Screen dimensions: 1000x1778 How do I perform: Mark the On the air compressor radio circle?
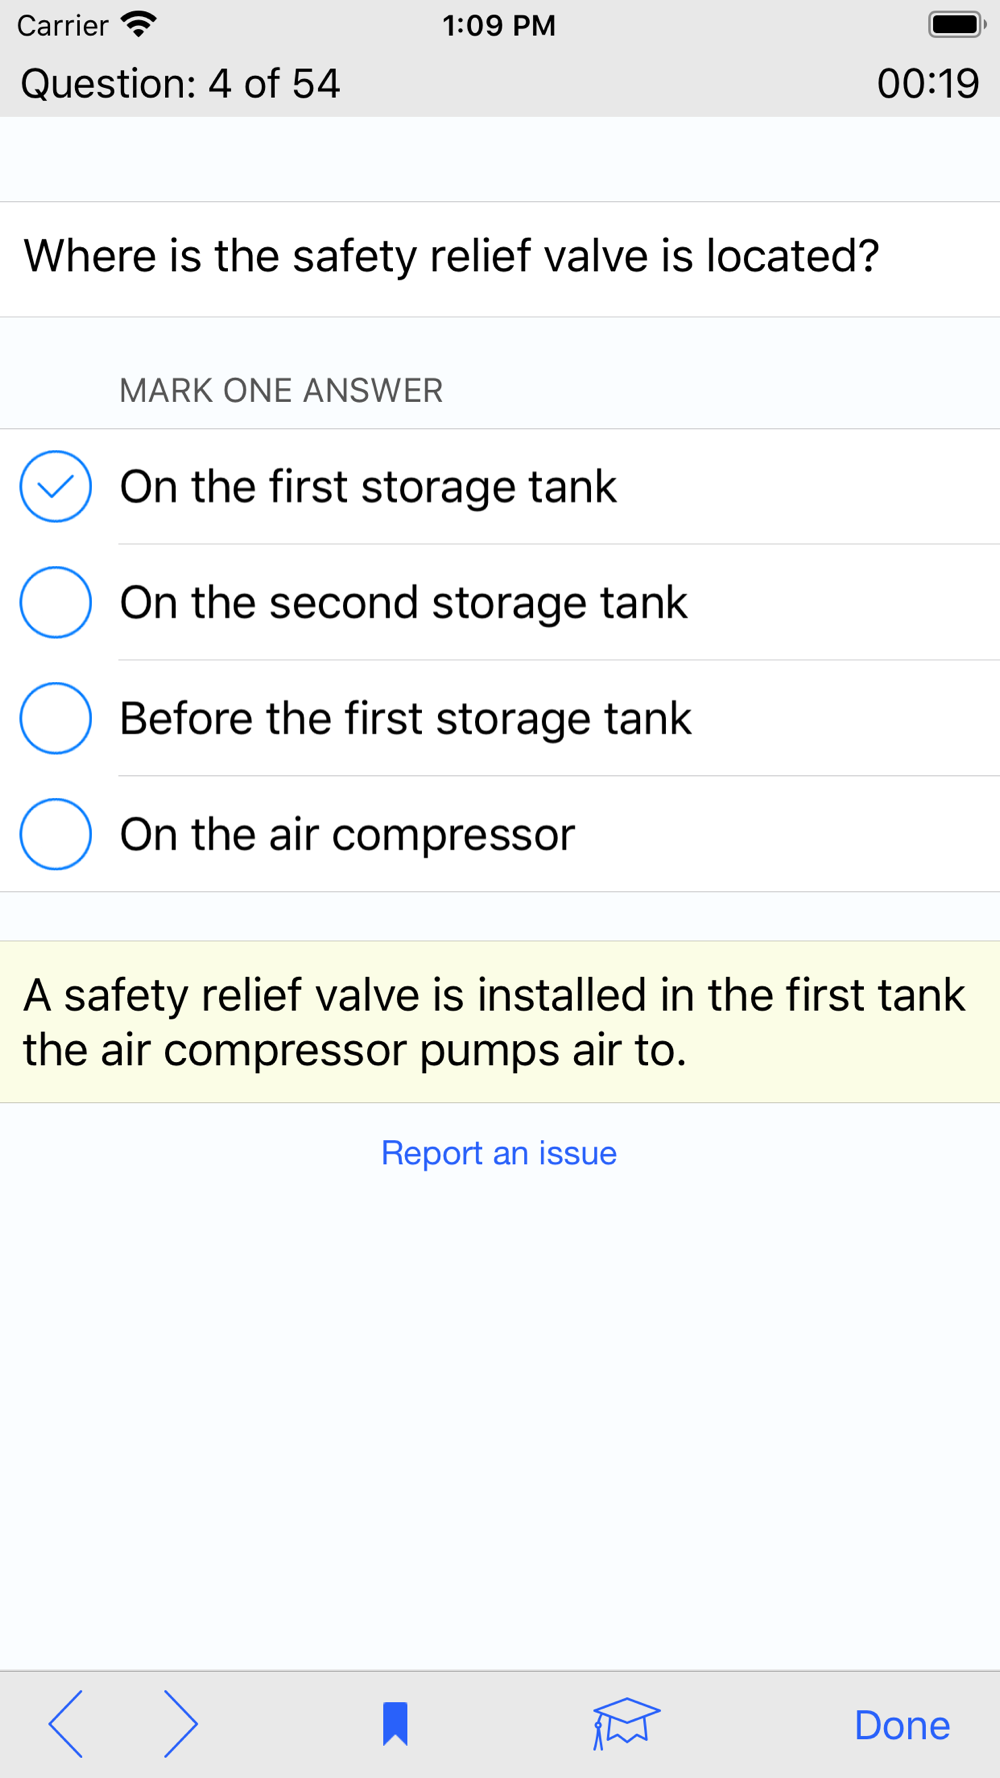click(56, 834)
